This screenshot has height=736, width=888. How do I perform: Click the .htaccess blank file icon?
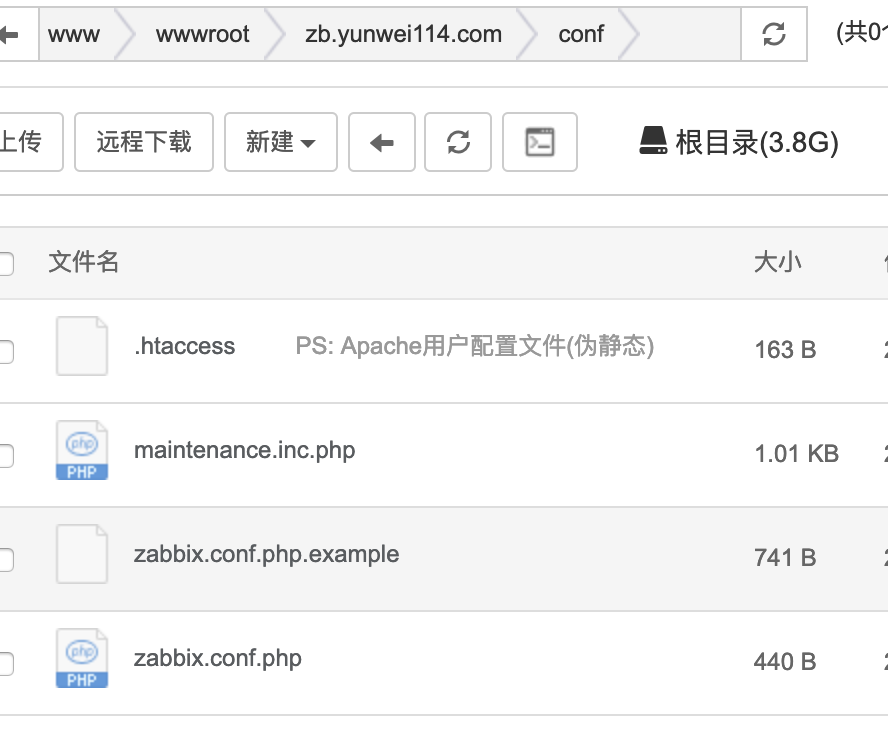(x=82, y=346)
